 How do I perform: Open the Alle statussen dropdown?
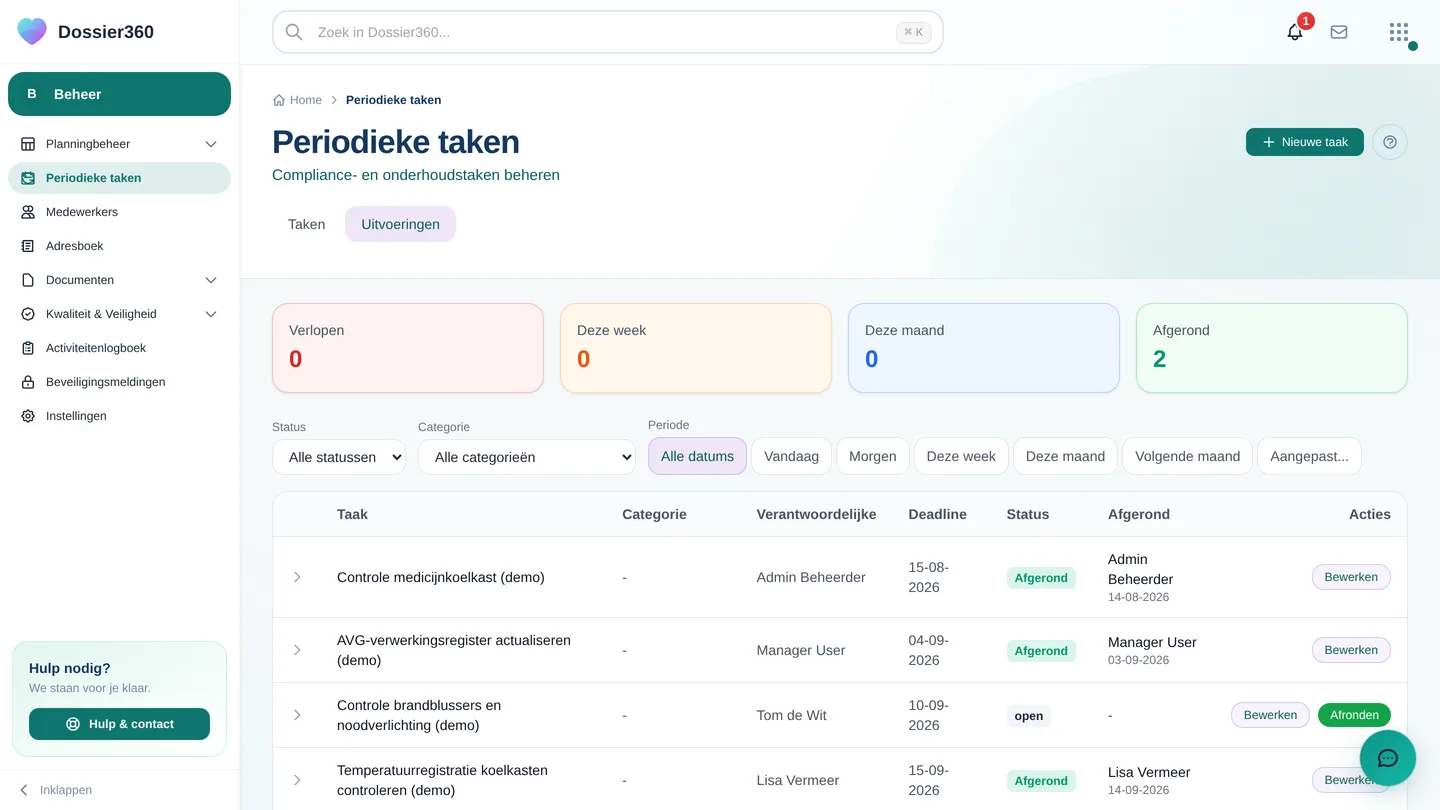coord(339,457)
